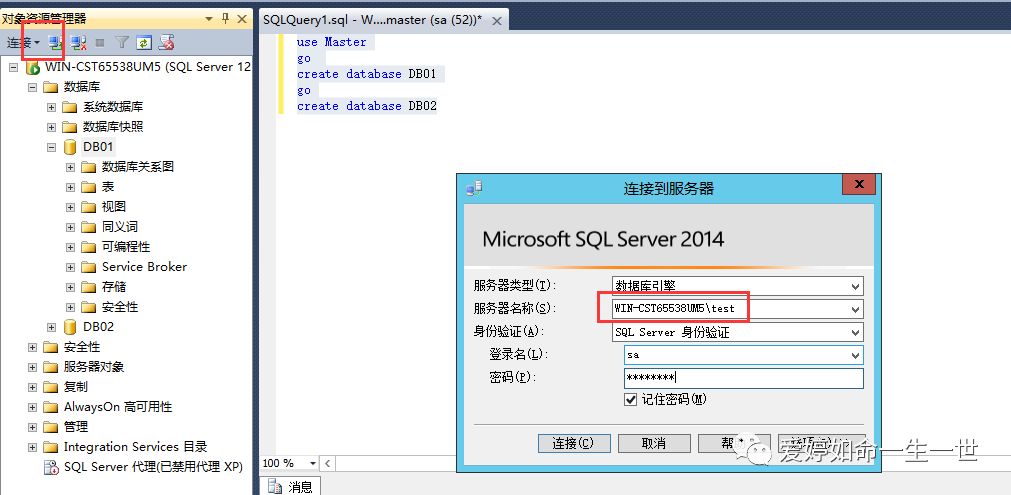Open the 连接 dropdown in Object Explorer
Image resolution: width=1011 pixels, height=495 pixels.
pos(24,43)
